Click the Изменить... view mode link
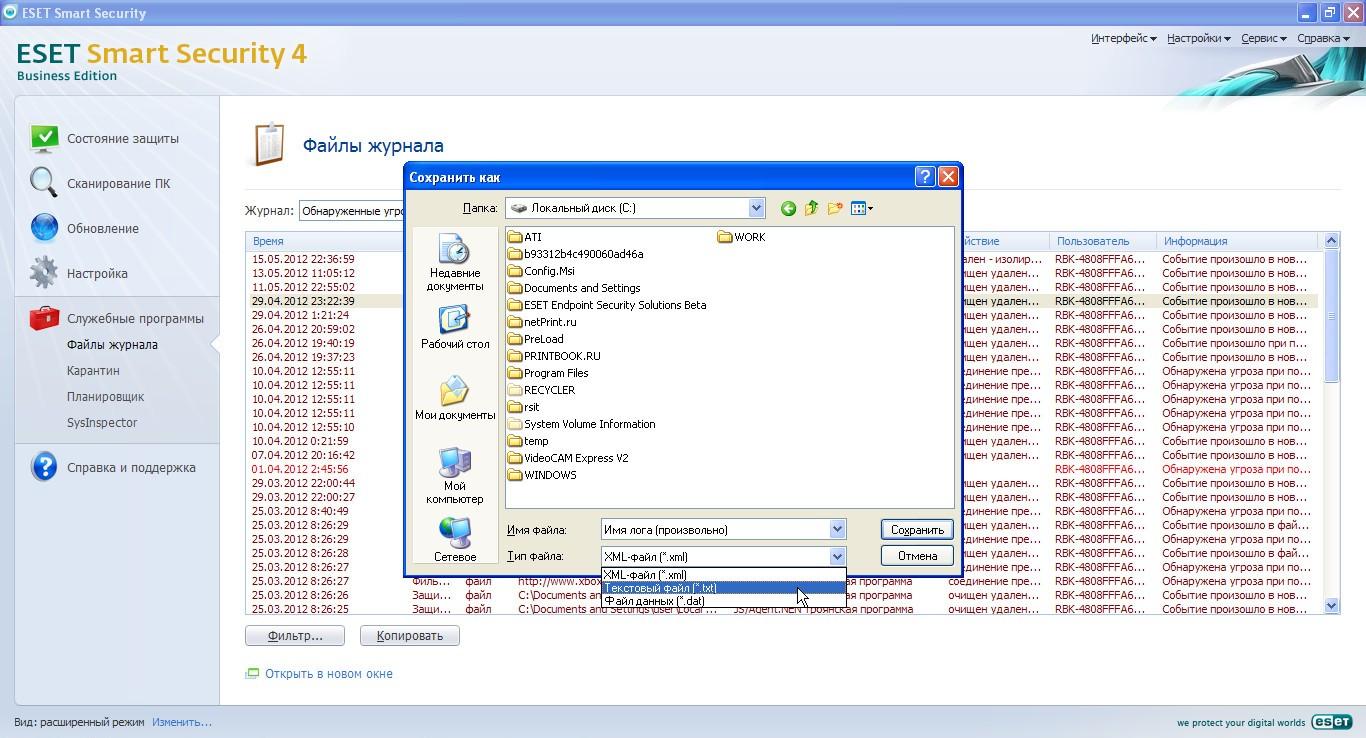1366x738 pixels. point(182,722)
